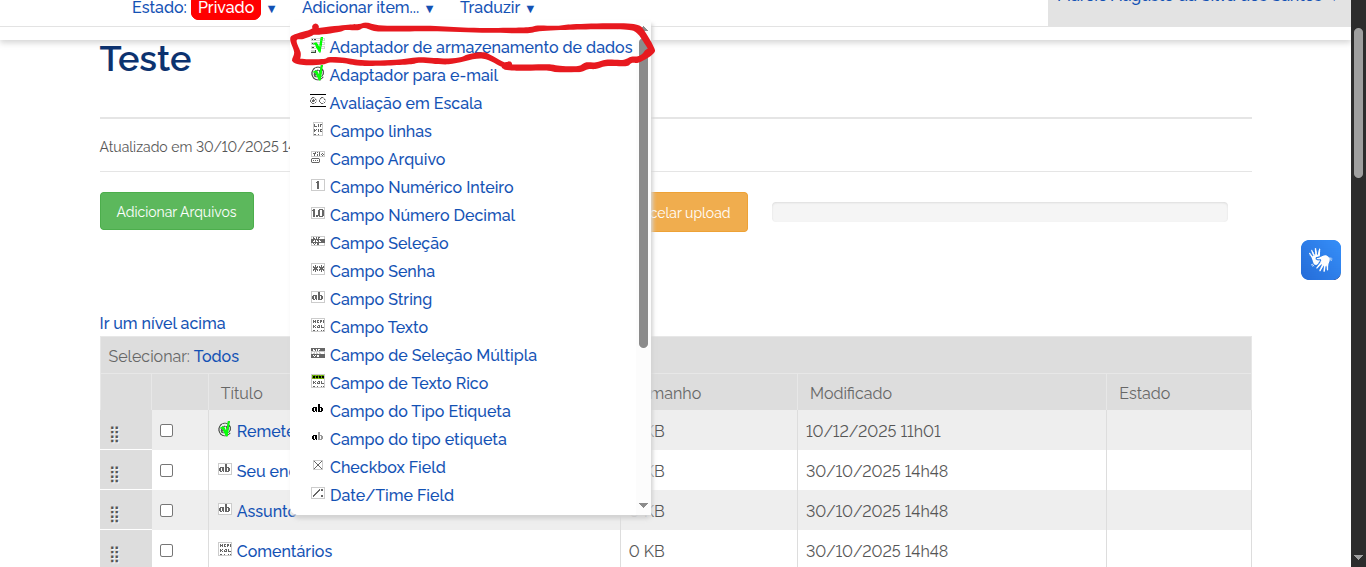Choose lowercase Campo do tipo etiqueta entry

pos(418,439)
